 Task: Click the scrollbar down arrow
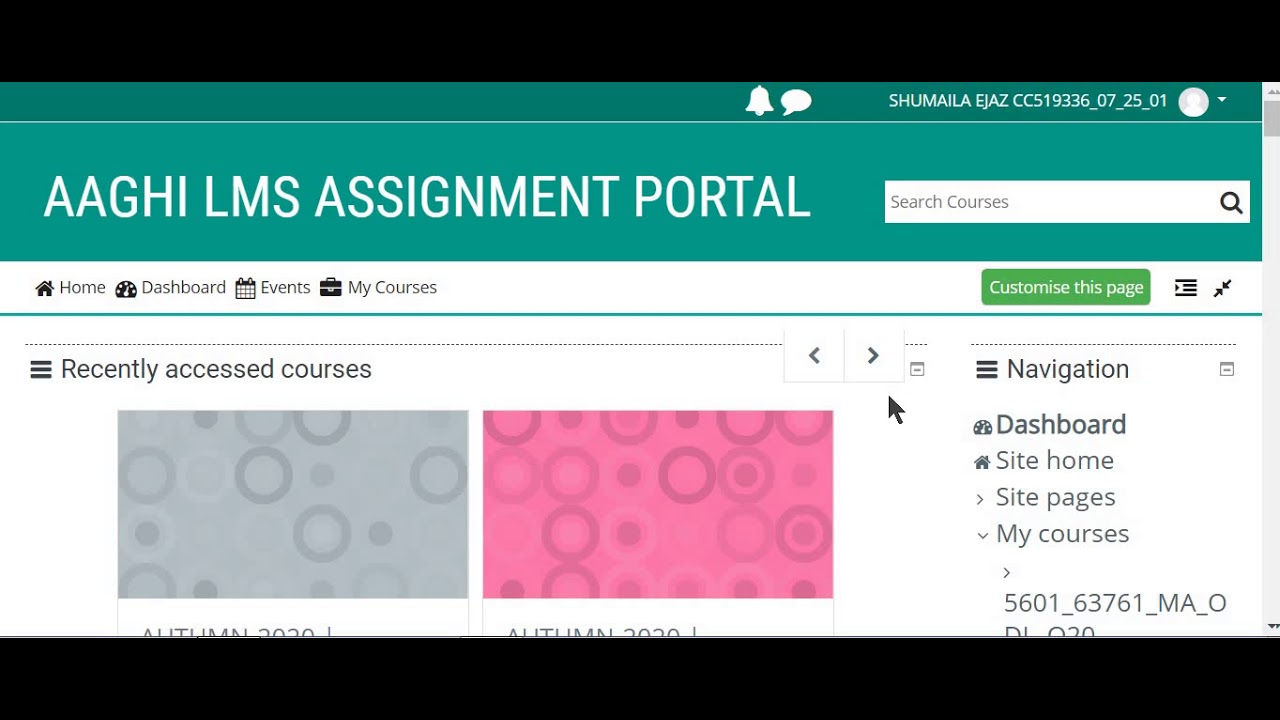(x=1272, y=627)
